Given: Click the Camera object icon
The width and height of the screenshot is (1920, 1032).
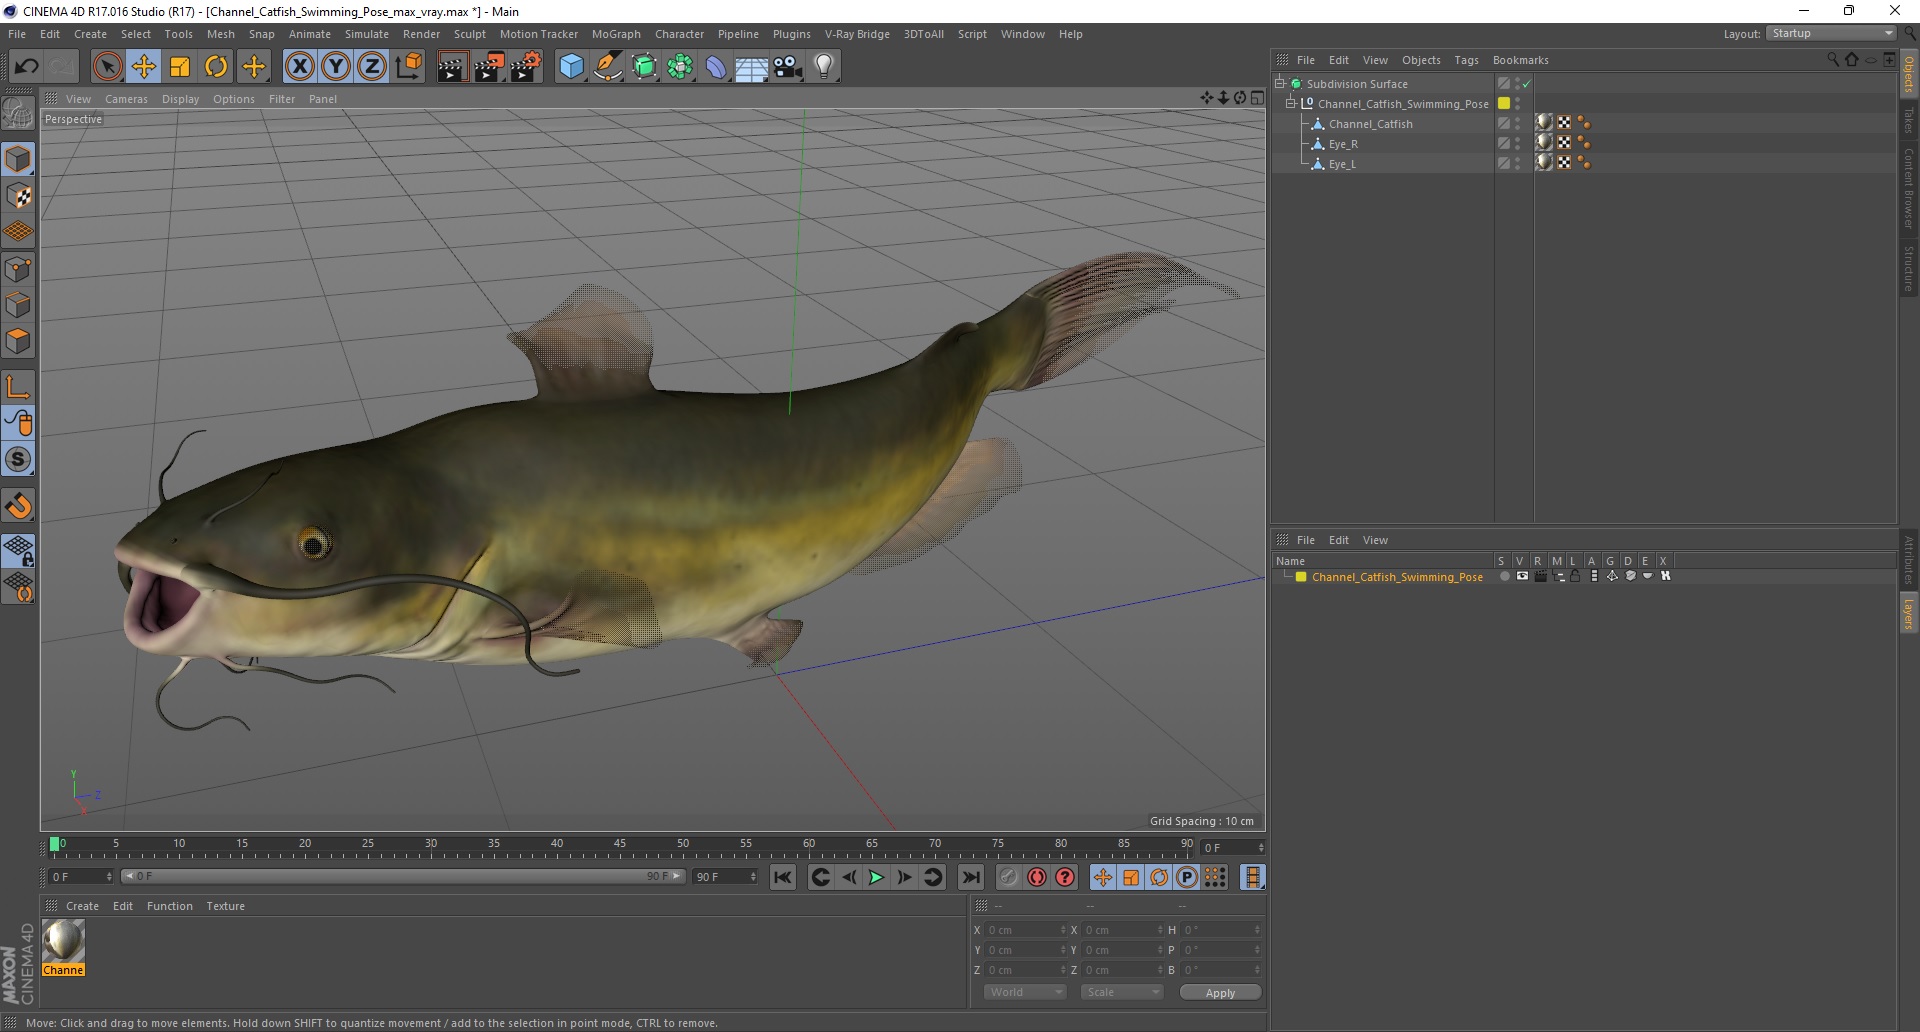Looking at the screenshot, I should [788, 67].
